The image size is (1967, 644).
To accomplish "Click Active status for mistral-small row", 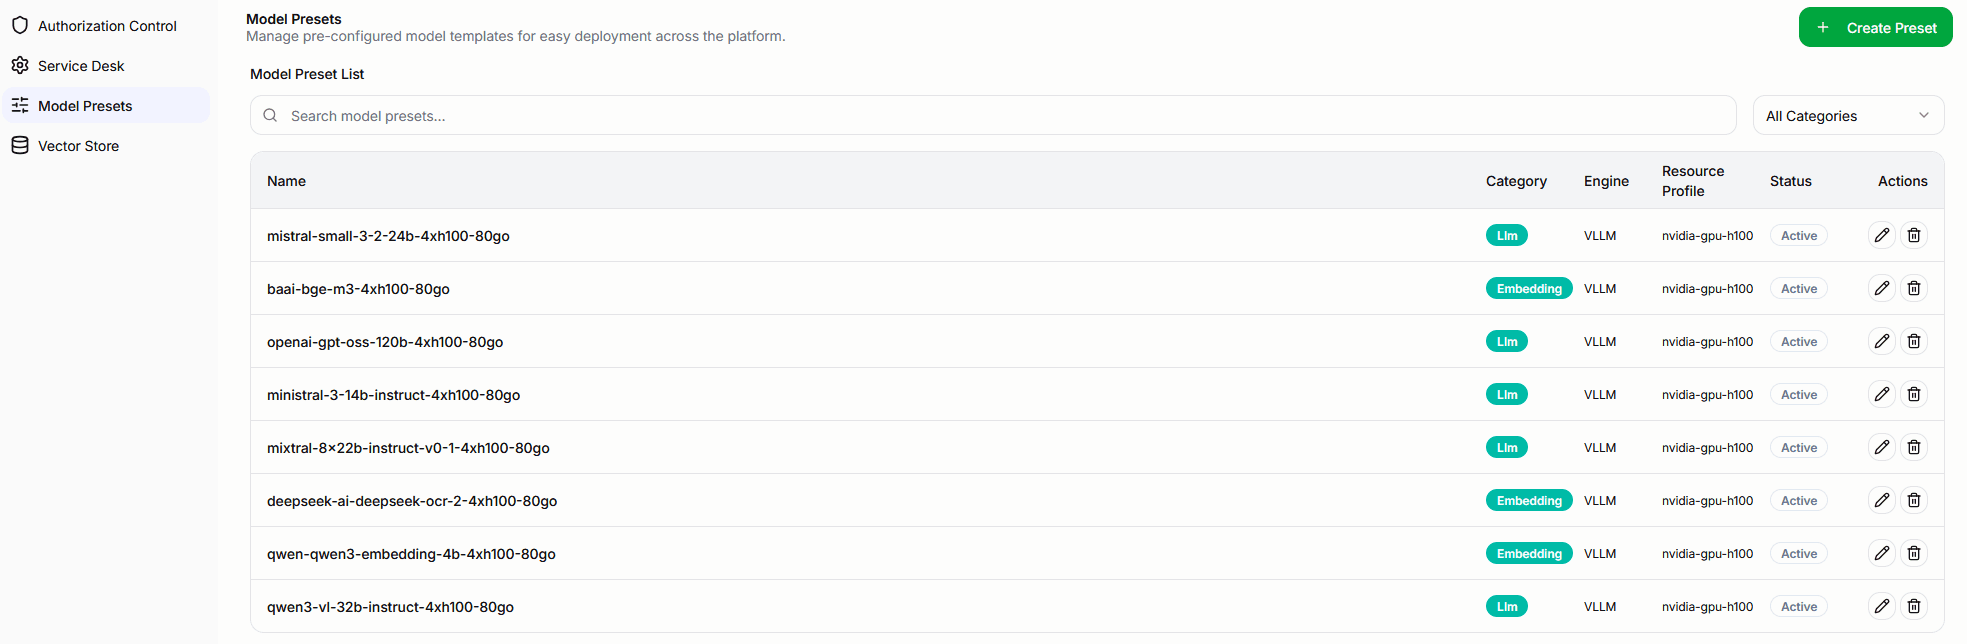I will (1799, 236).
